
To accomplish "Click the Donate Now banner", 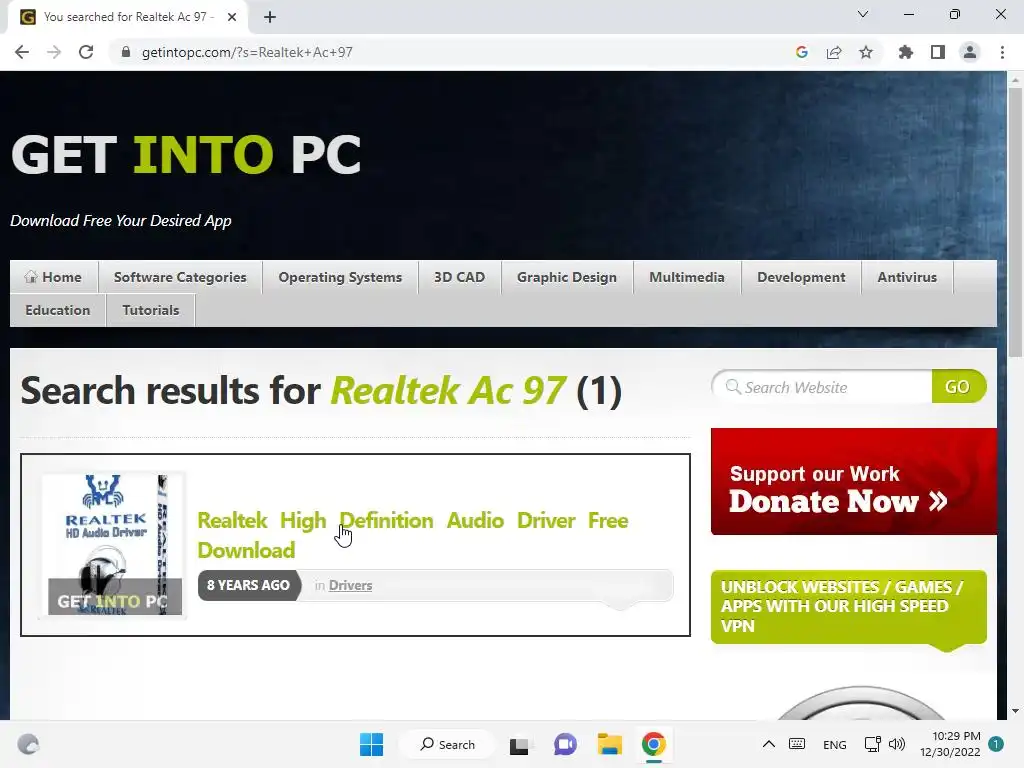I will (x=854, y=481).
